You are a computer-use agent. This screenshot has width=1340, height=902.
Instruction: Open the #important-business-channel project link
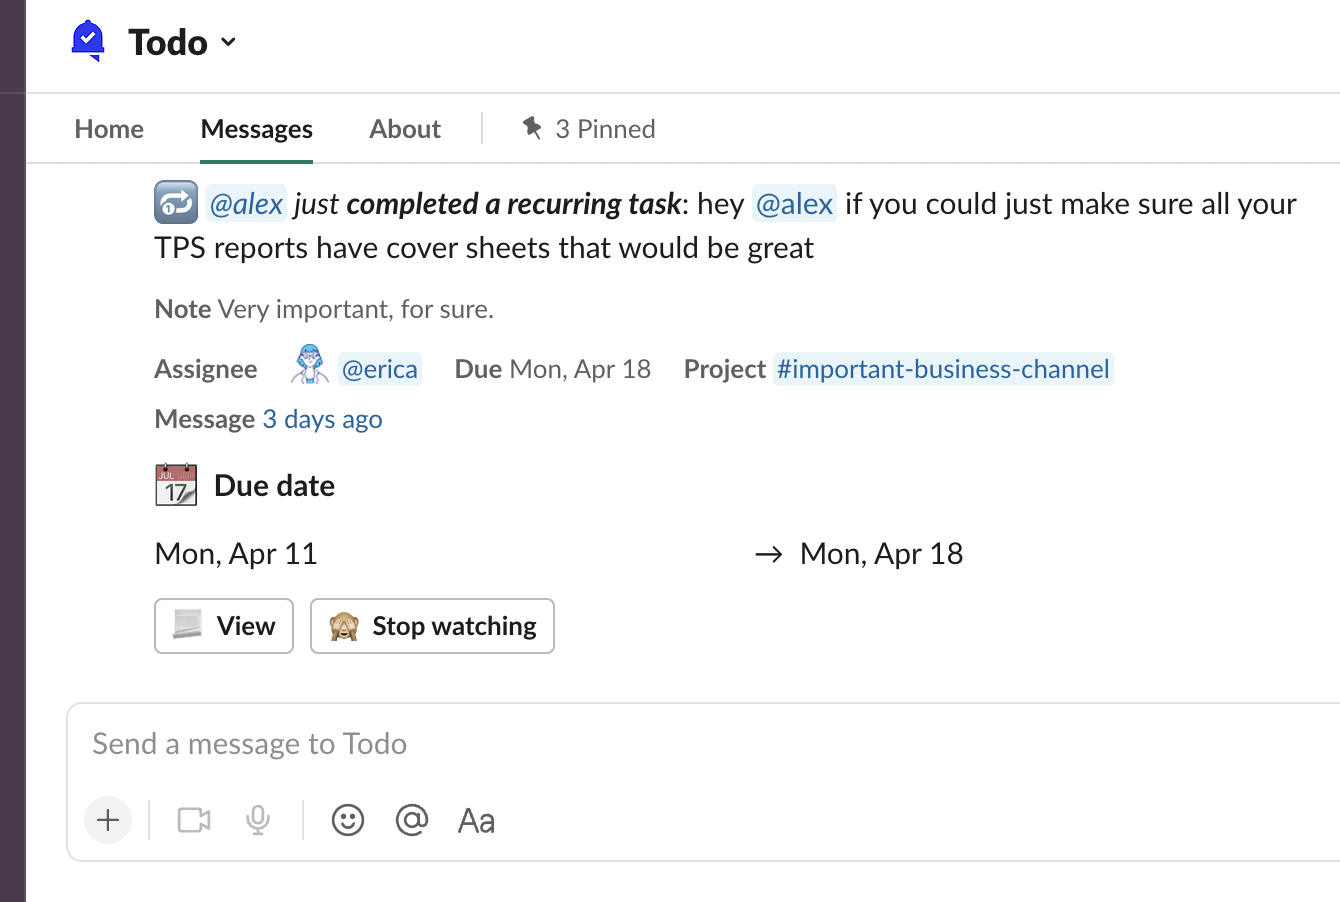(x=942, y=369)
